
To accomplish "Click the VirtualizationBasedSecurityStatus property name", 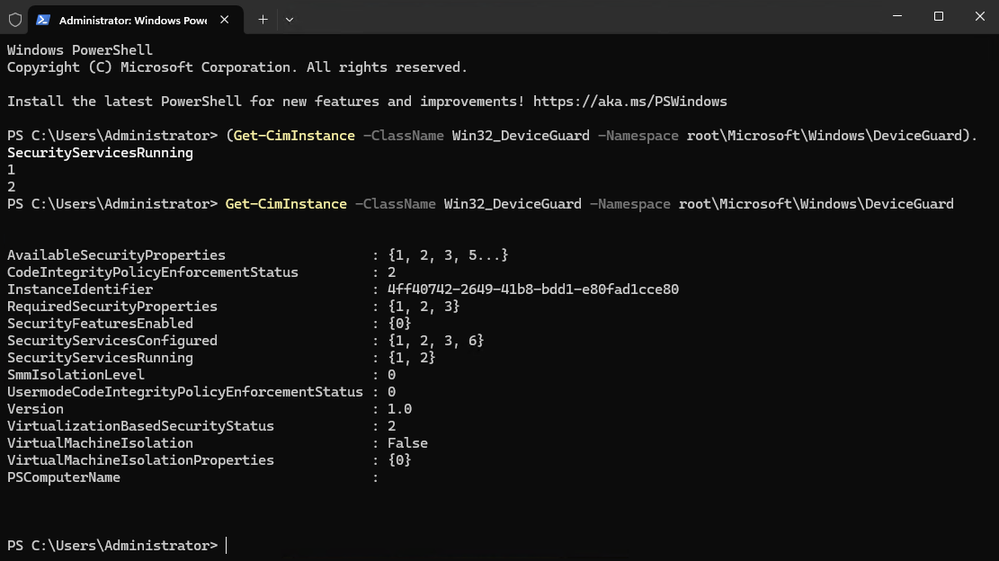I will [x=140, y=425].
